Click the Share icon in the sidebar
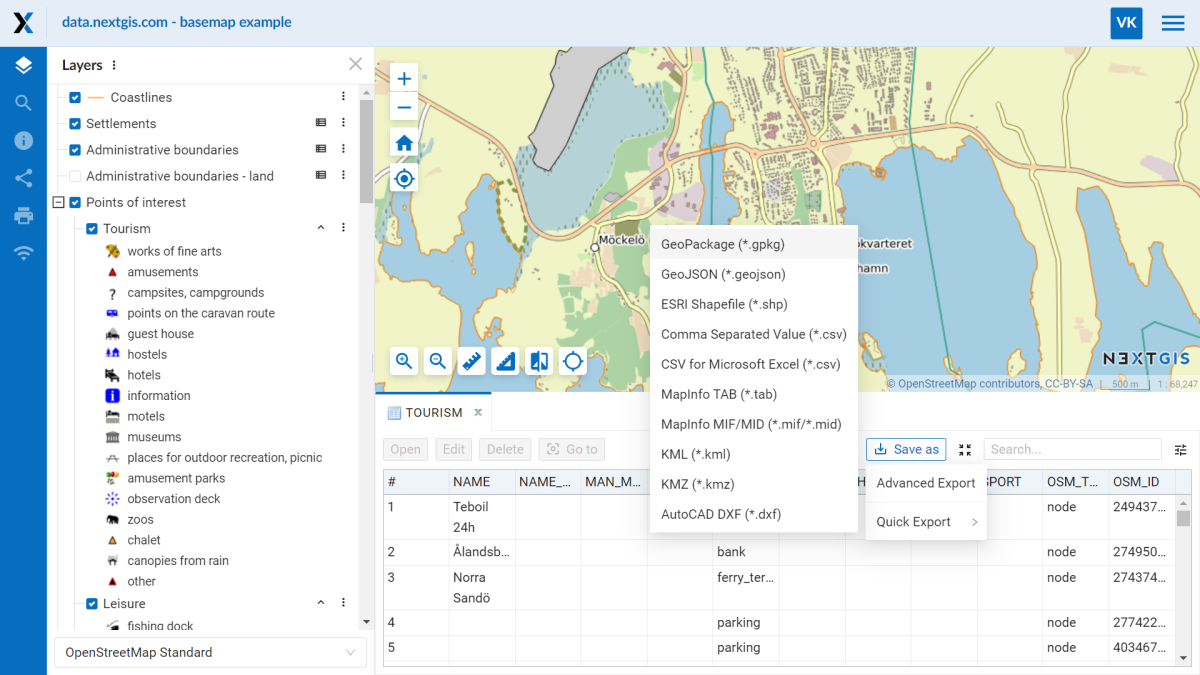The image size is (1200, 675). point(23,178)
